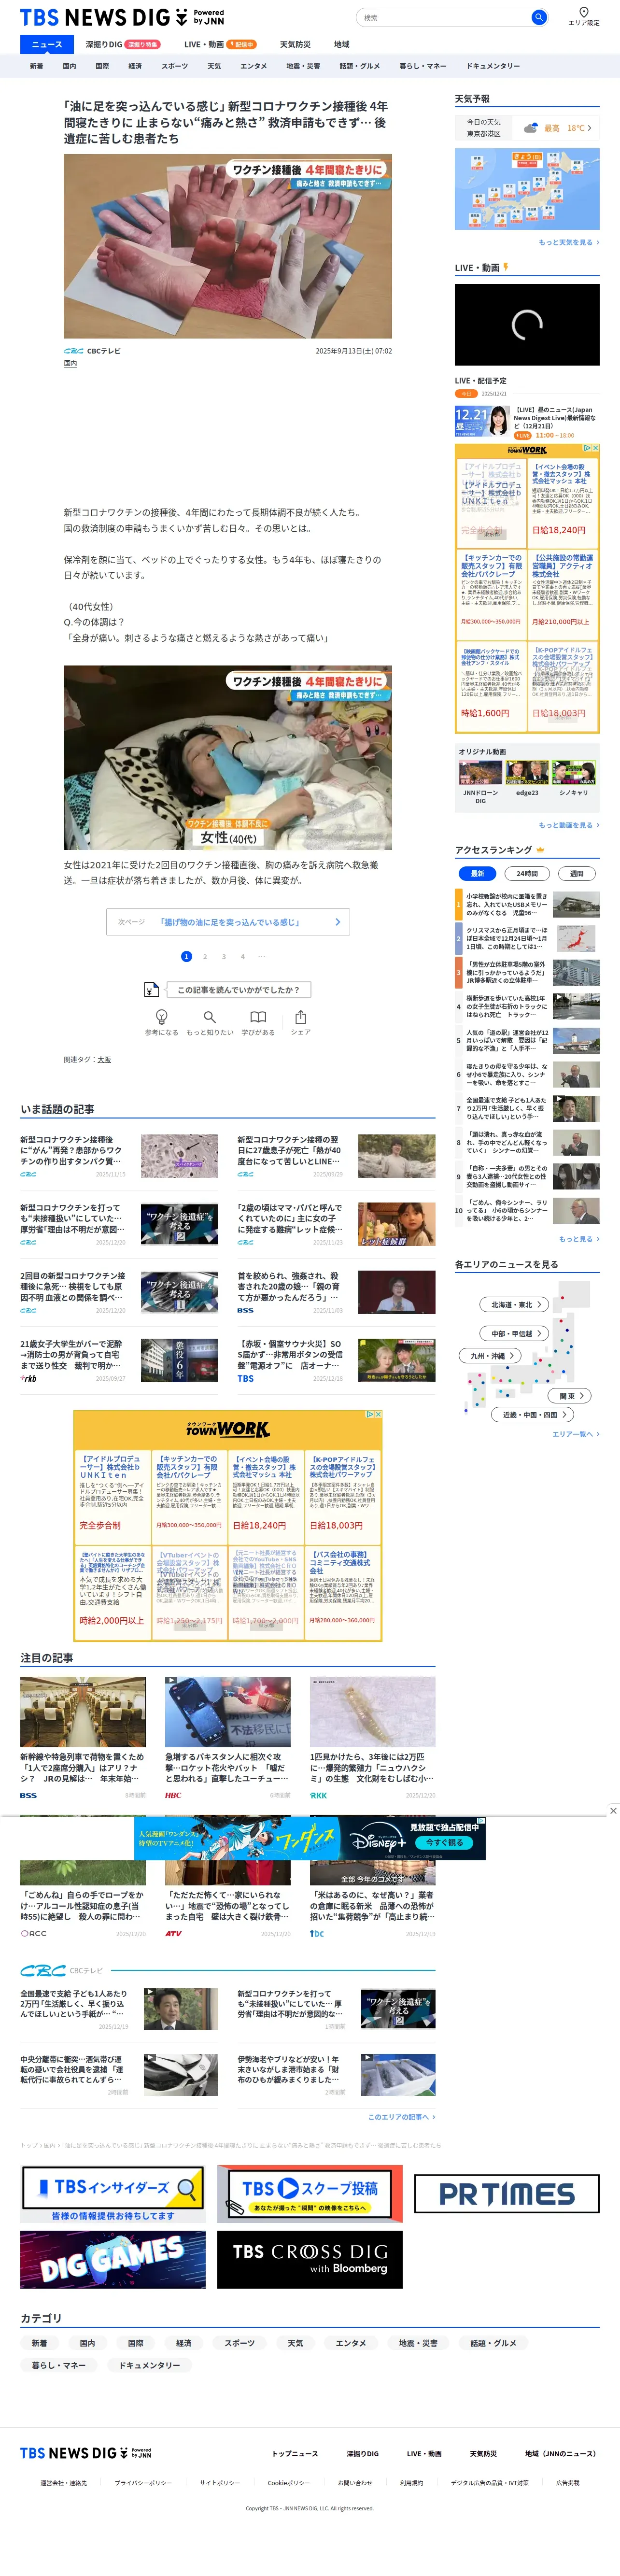Select 最新 ranking filter
620x2576 pixels.
click(x=477, y=873)
